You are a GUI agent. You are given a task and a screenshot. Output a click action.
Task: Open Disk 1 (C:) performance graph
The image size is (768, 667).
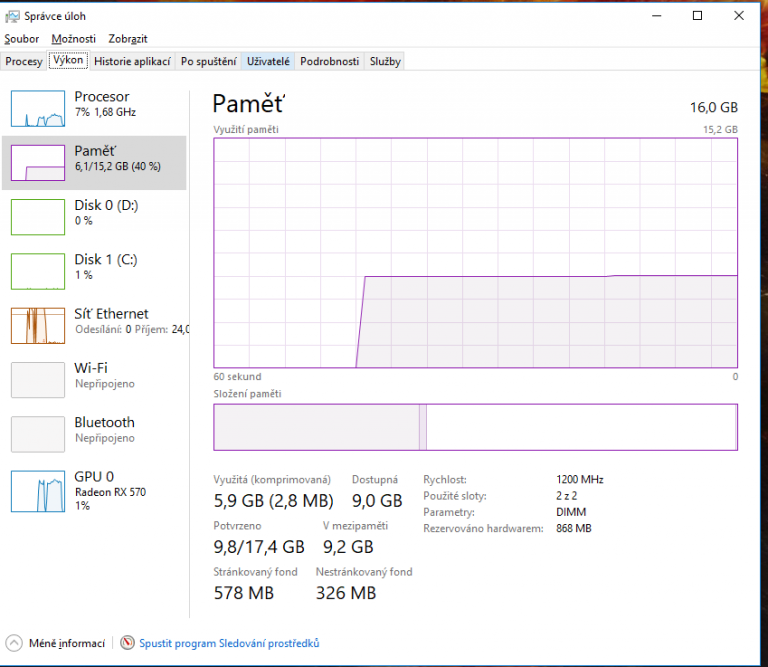[37, 270]
